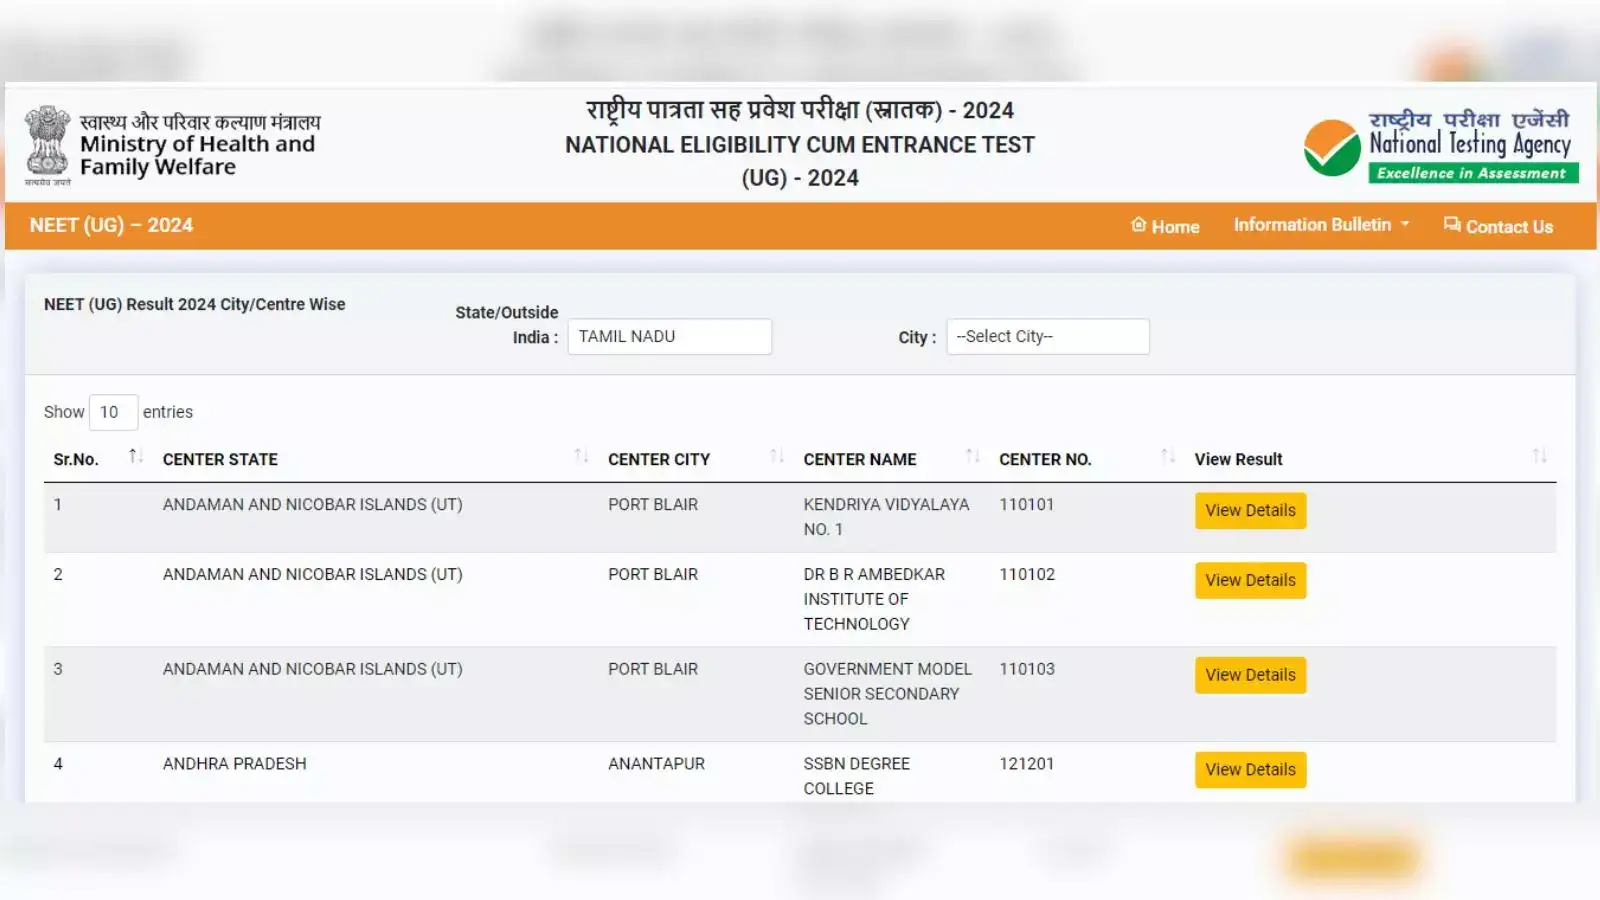Go to Home in navigation bar
The height and width of the screenshot is (900, 1600).
pos(1165,226)
